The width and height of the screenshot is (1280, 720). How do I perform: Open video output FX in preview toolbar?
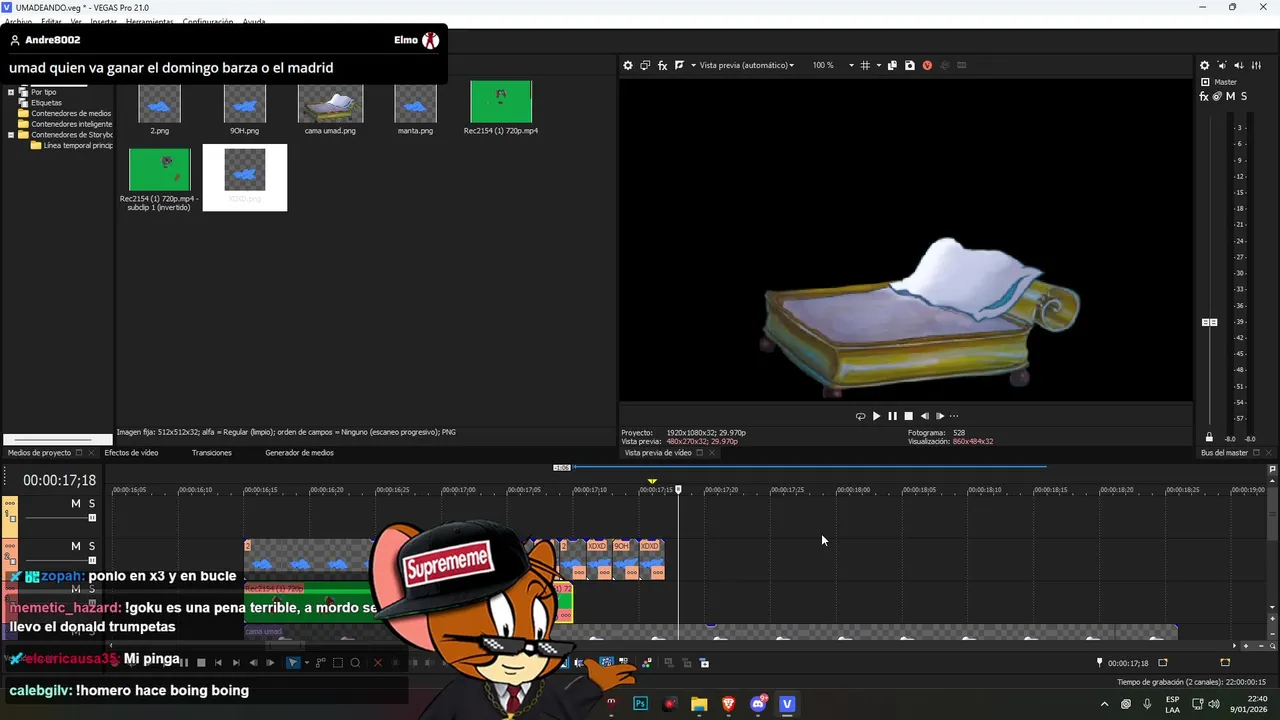[662, 65]
